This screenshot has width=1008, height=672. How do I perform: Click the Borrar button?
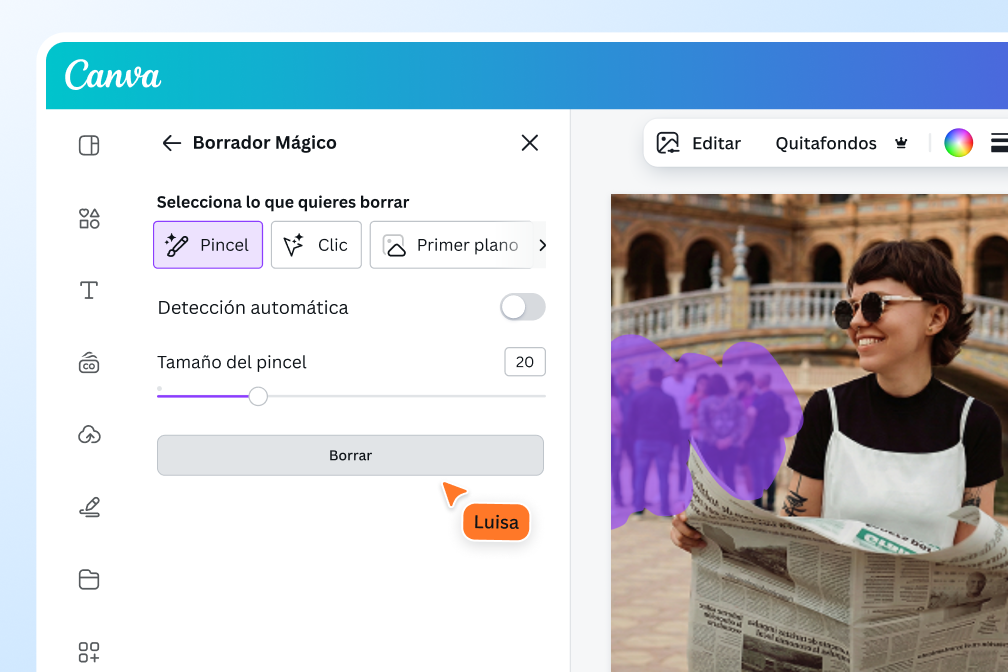[350, 455]
